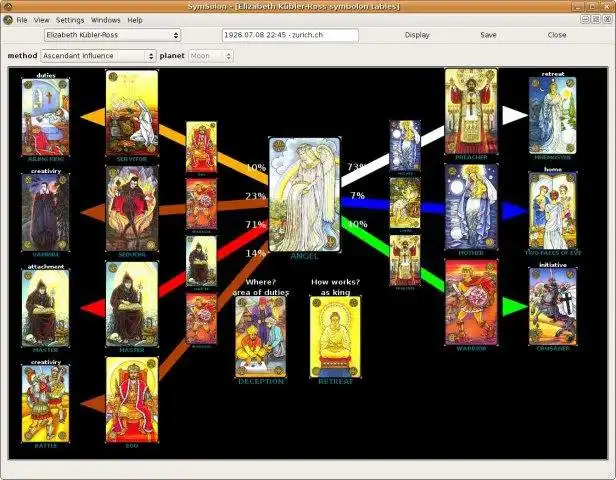The image size is (616, 480).
Task: Select the Deception card
Action: click(x=261, y=337)
